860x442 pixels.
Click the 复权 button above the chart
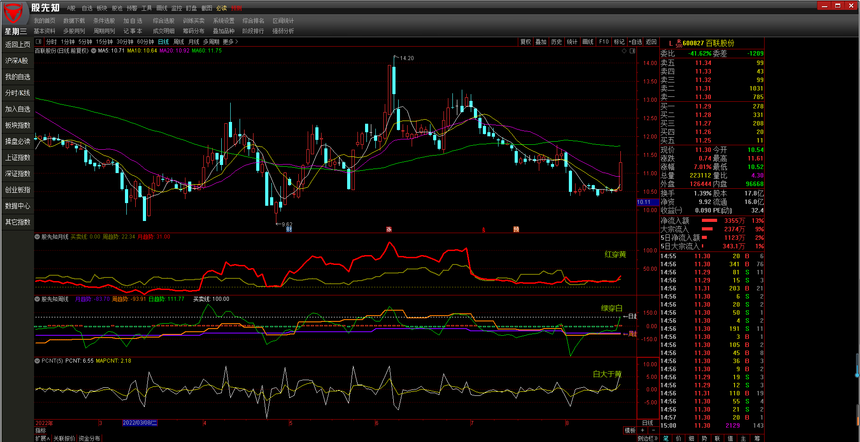click(525, 42)
